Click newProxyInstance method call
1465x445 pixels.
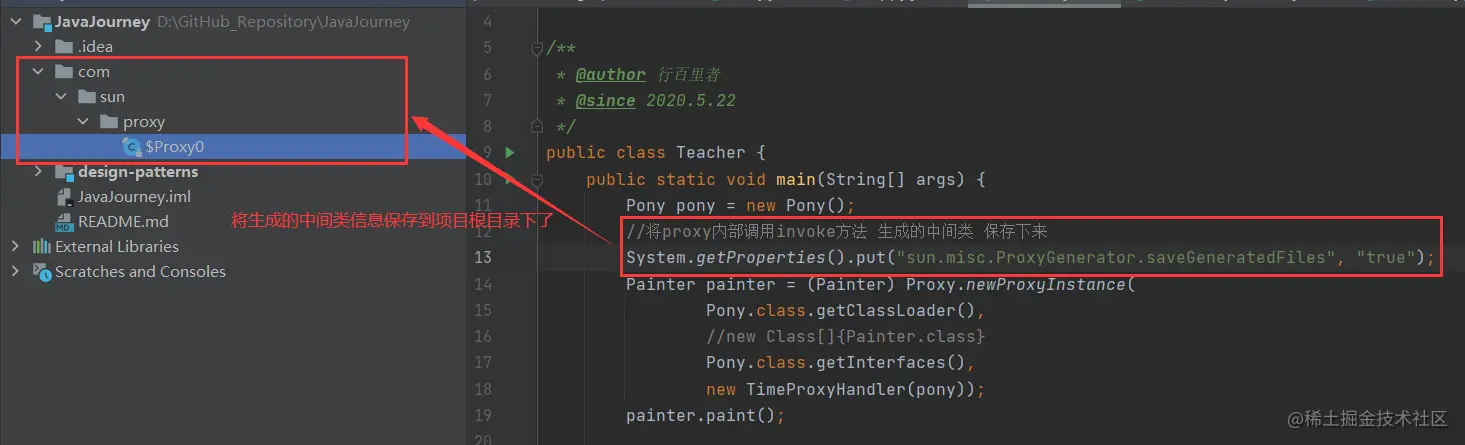[x=1046, y=284]
